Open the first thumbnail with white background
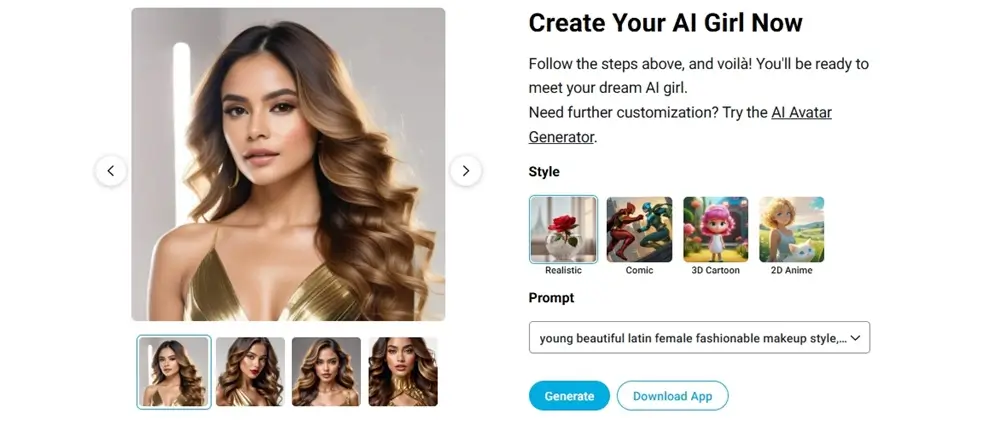The image size is (1000, 425). pyautogui.click(x=173, y=371)
